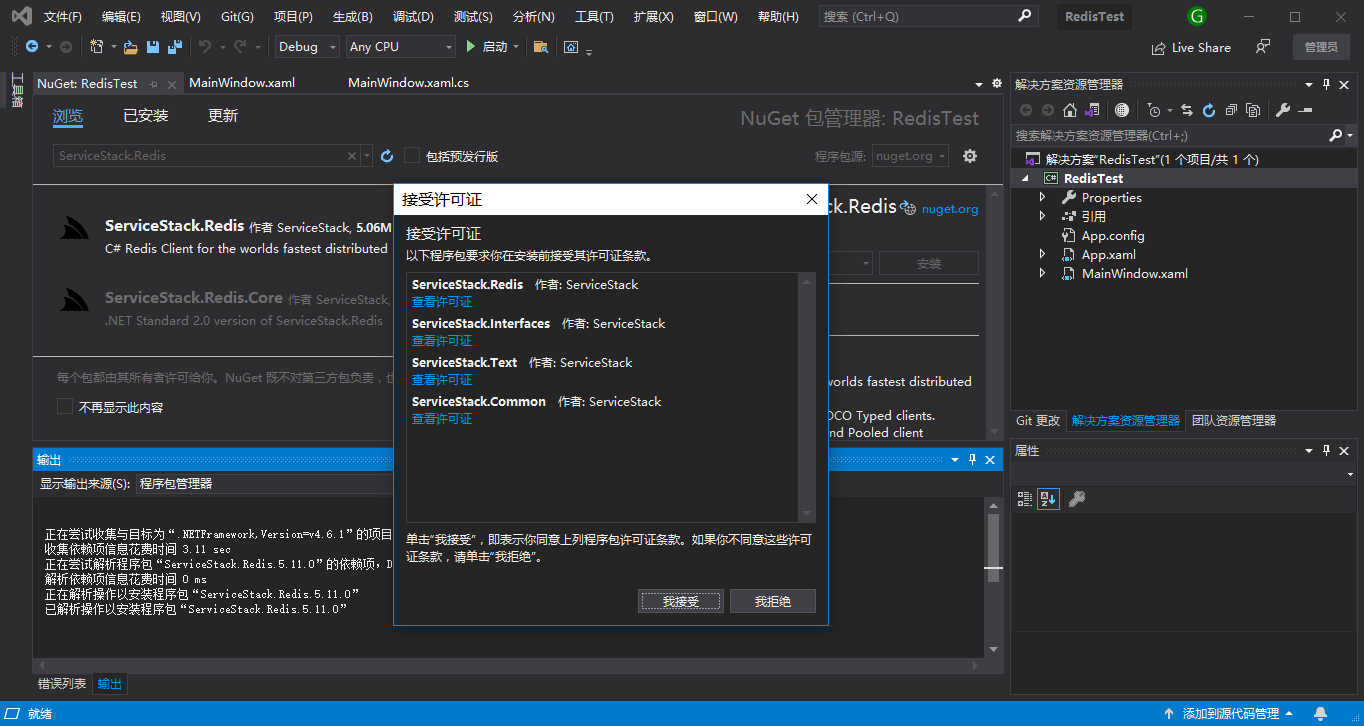Collapse the RedisTest project node
The width and height of the screenshot is (1364, 726).
tap(1025, 178)
